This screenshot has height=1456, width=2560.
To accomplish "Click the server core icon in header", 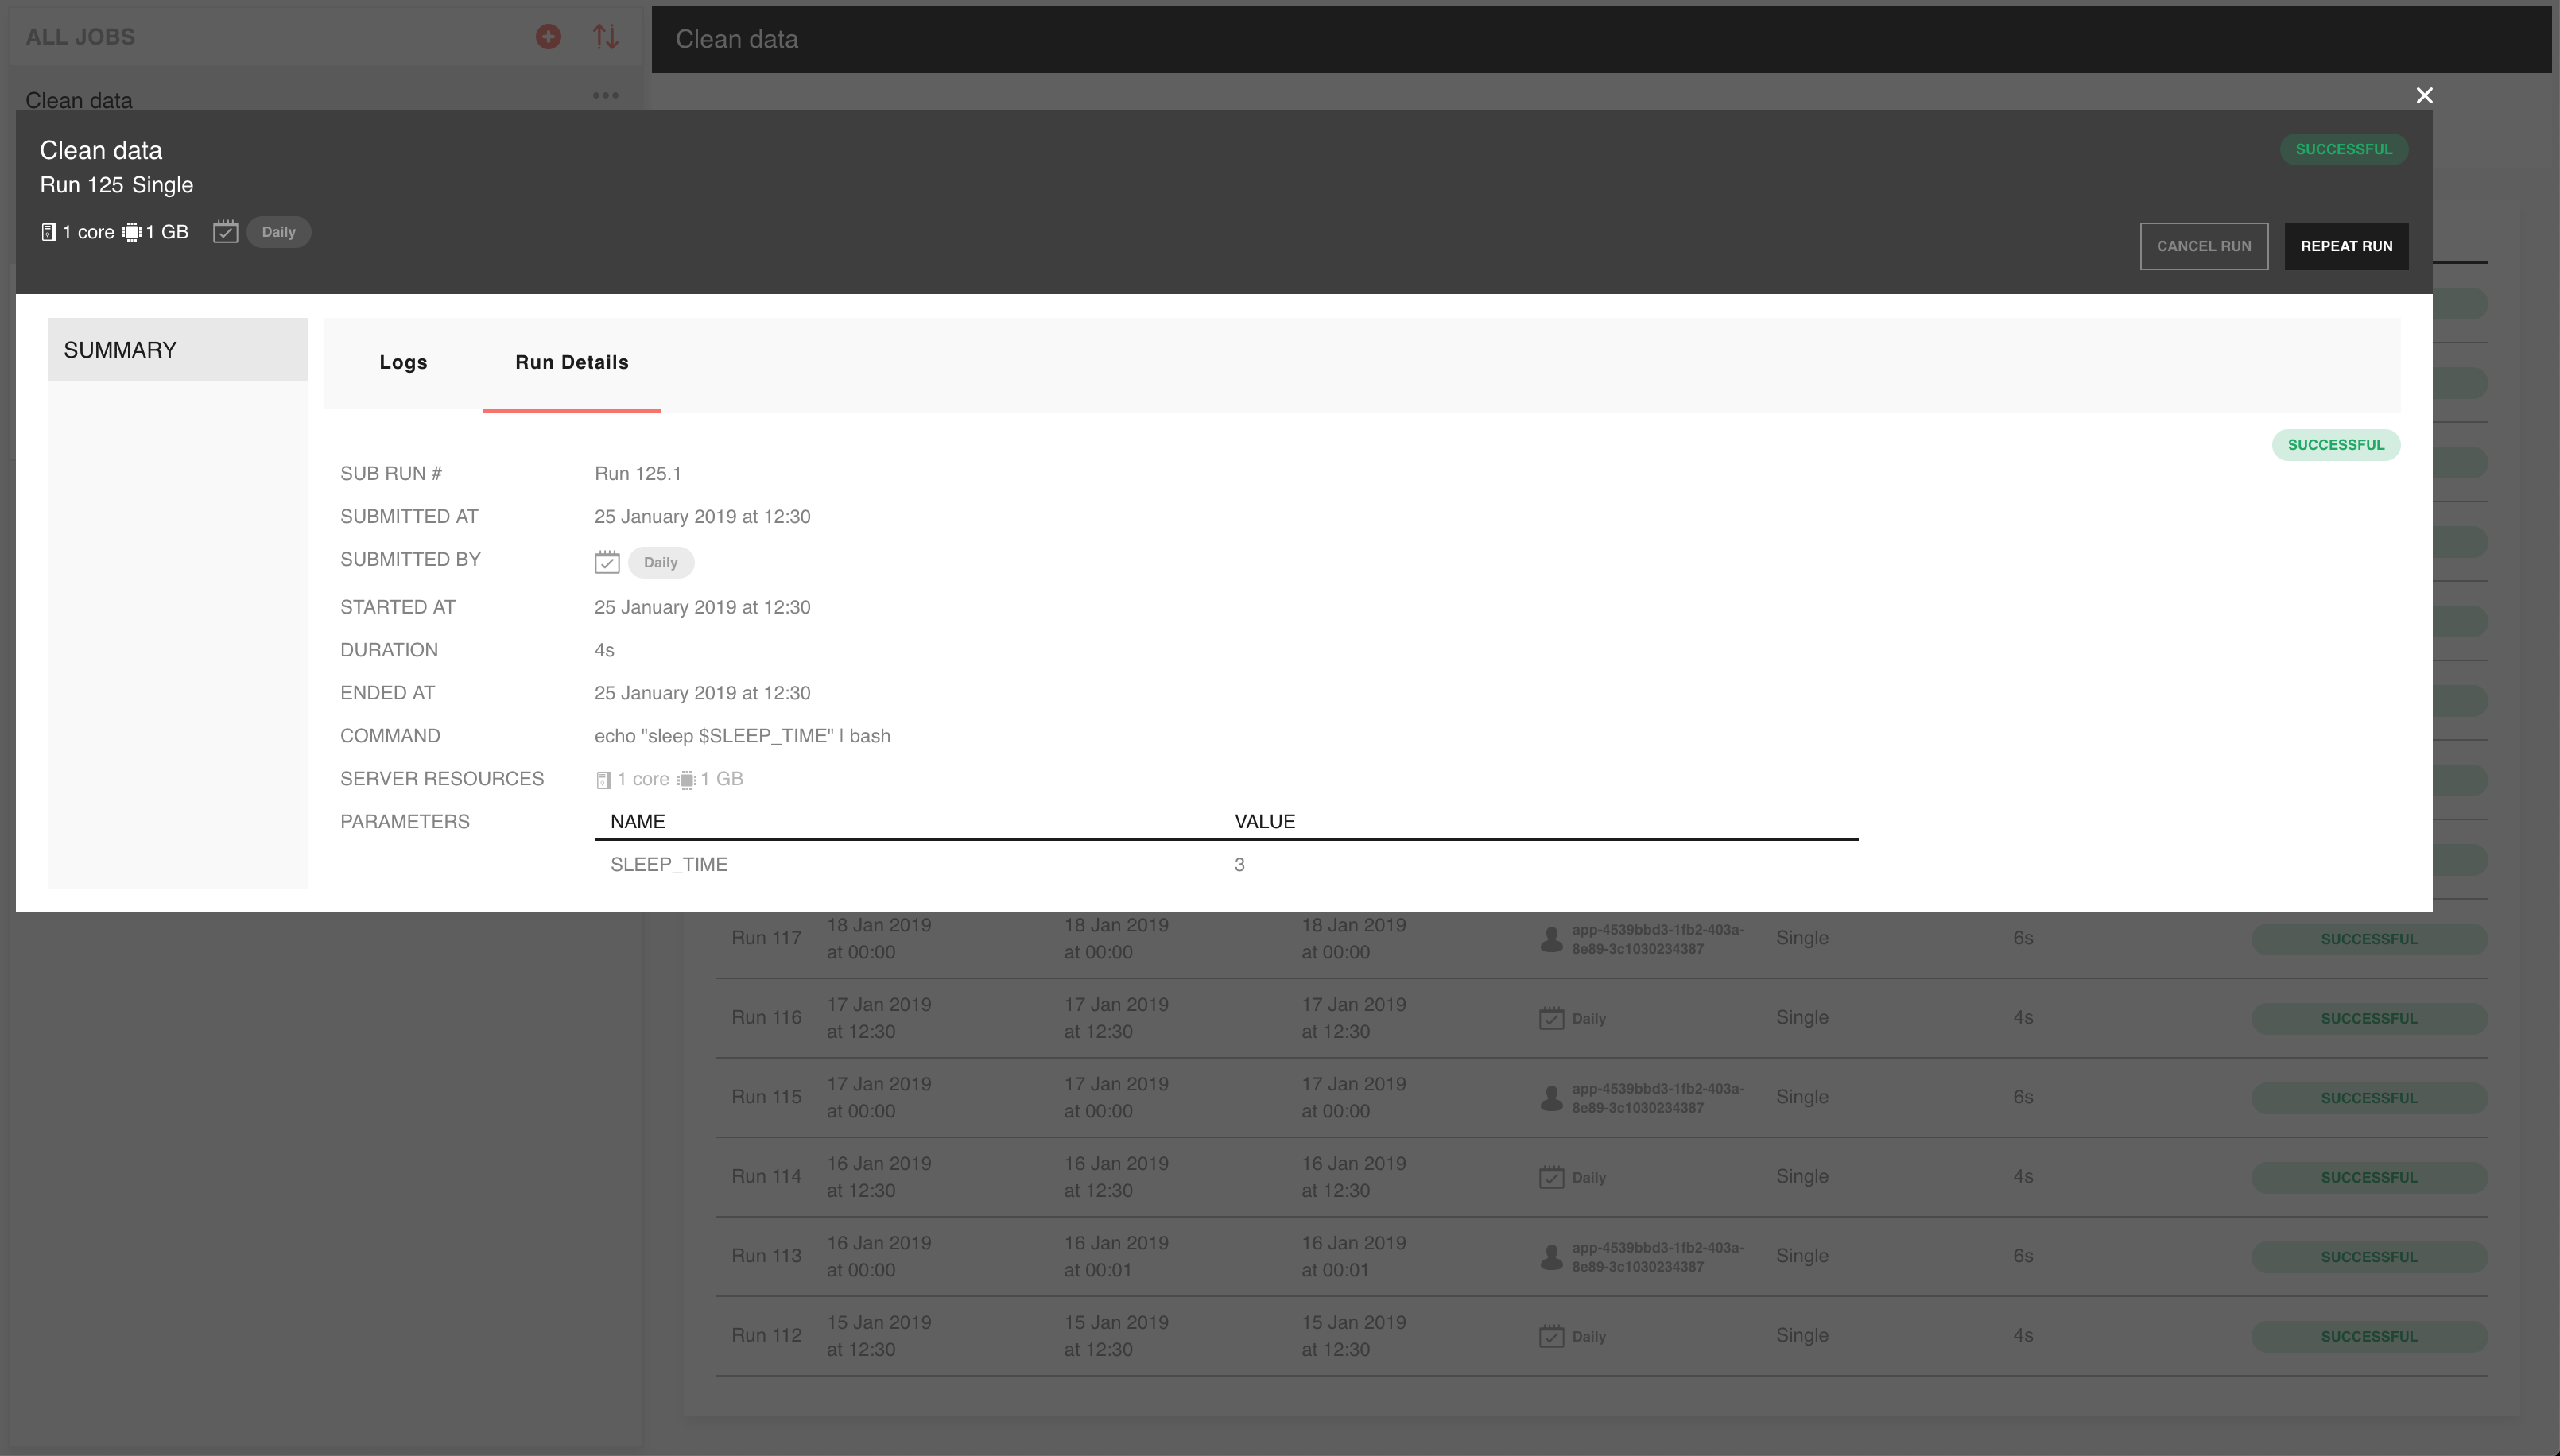I will coord(48,232).
